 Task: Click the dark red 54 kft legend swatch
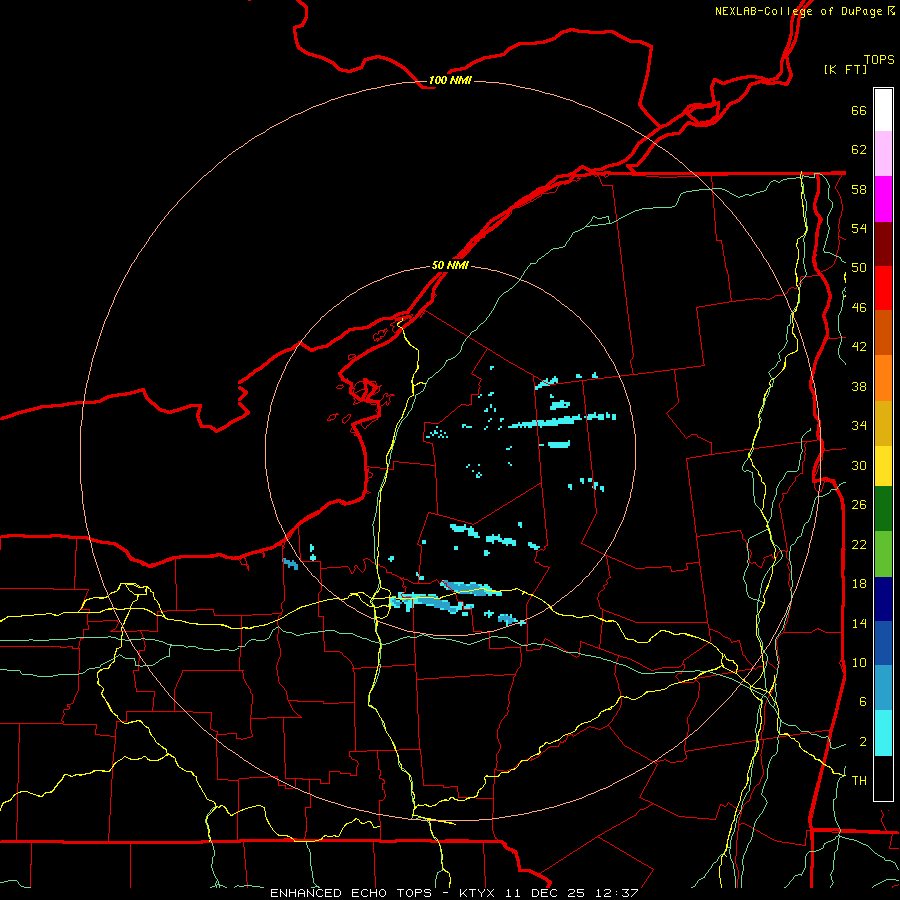(883, 243)
